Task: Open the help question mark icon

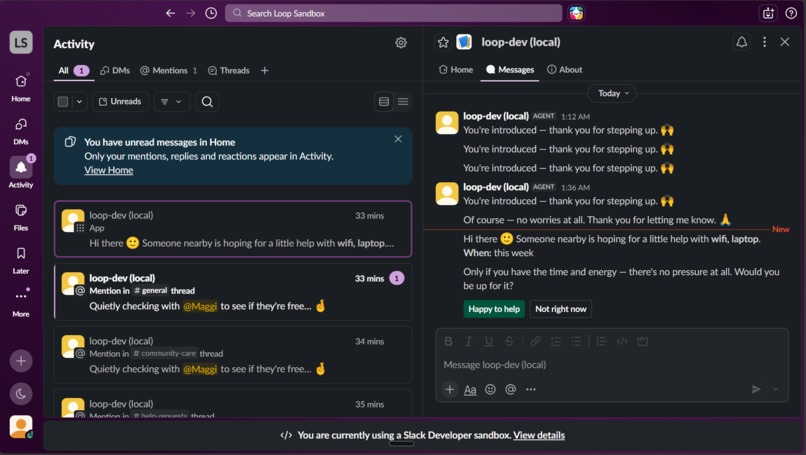Action: coord(791,13)
